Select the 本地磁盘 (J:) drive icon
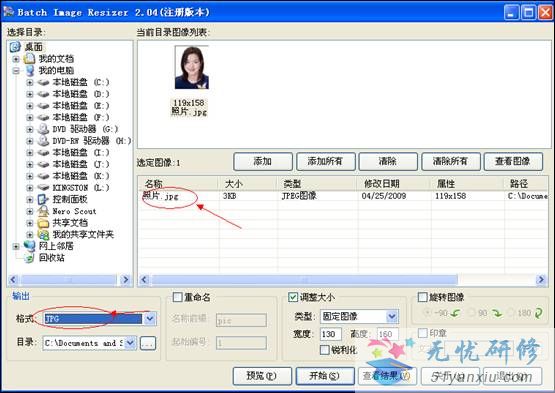The image size is (555, 393). pos(43,164)
